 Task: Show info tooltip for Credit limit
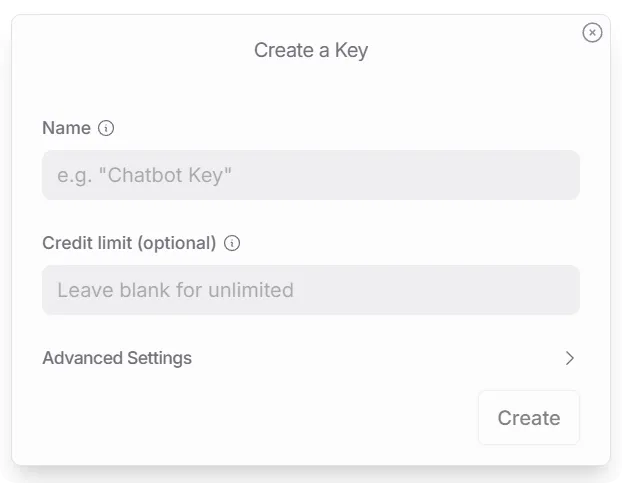[x=232, y=243]
